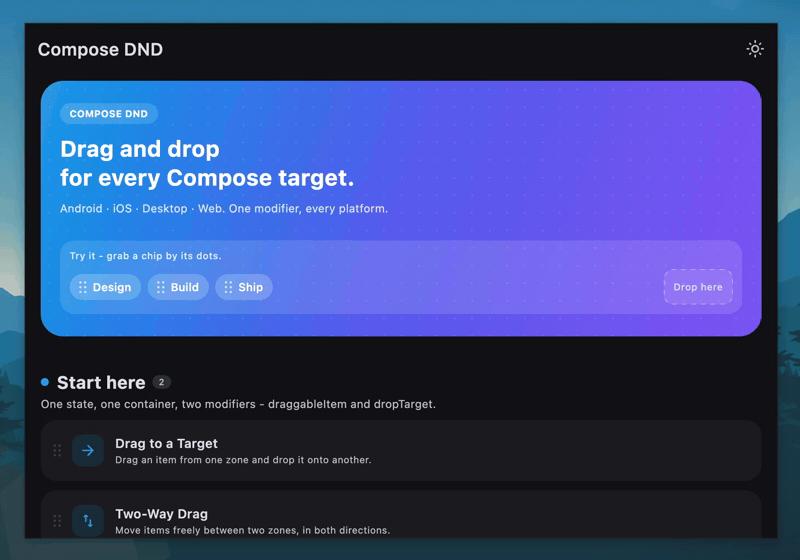800x560 pixels.
Task: Click 'Try it - grab a chip by its dots.'
Action: (145, 256)
